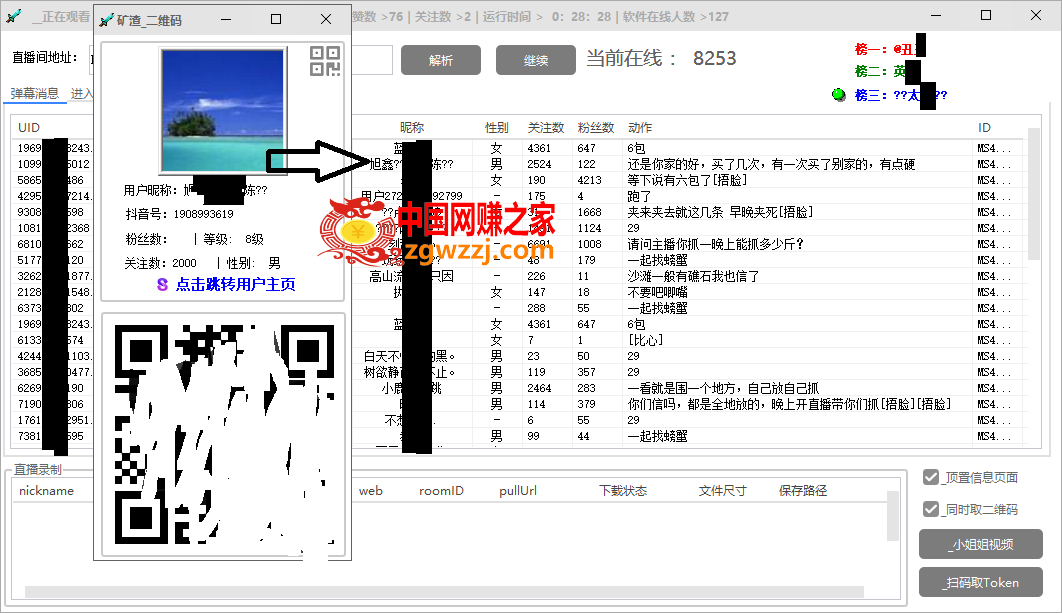Click the nickname column header in 直播录制
This screenshot has width=1062, height=613.
pos(47,490)
